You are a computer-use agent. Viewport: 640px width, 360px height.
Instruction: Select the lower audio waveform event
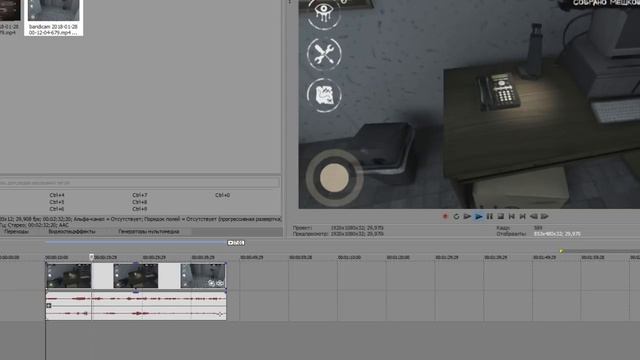coord(136,313)
